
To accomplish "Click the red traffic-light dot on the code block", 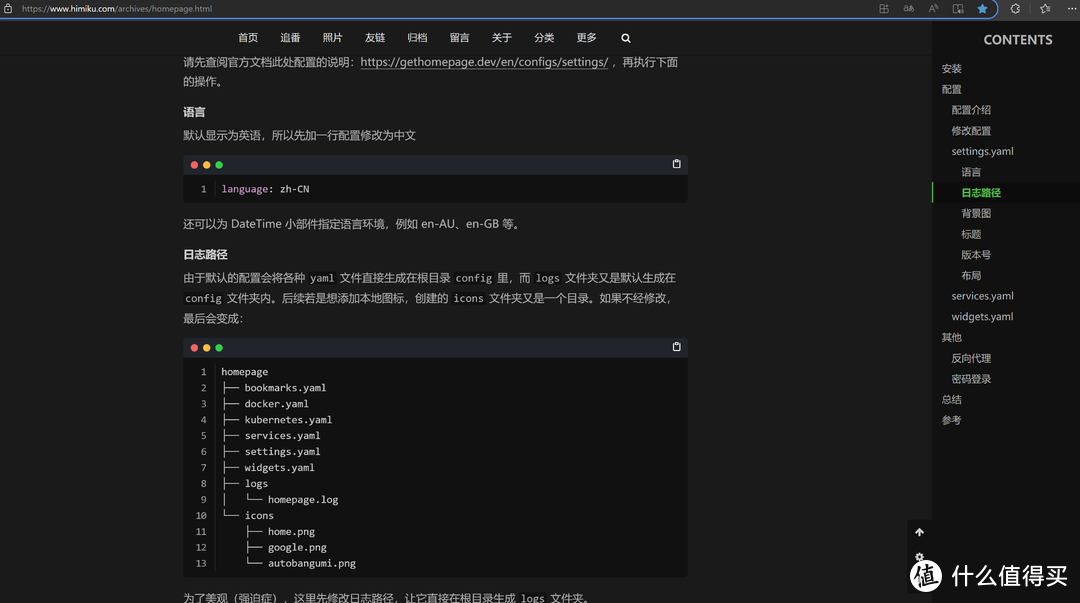I will 195,164.
